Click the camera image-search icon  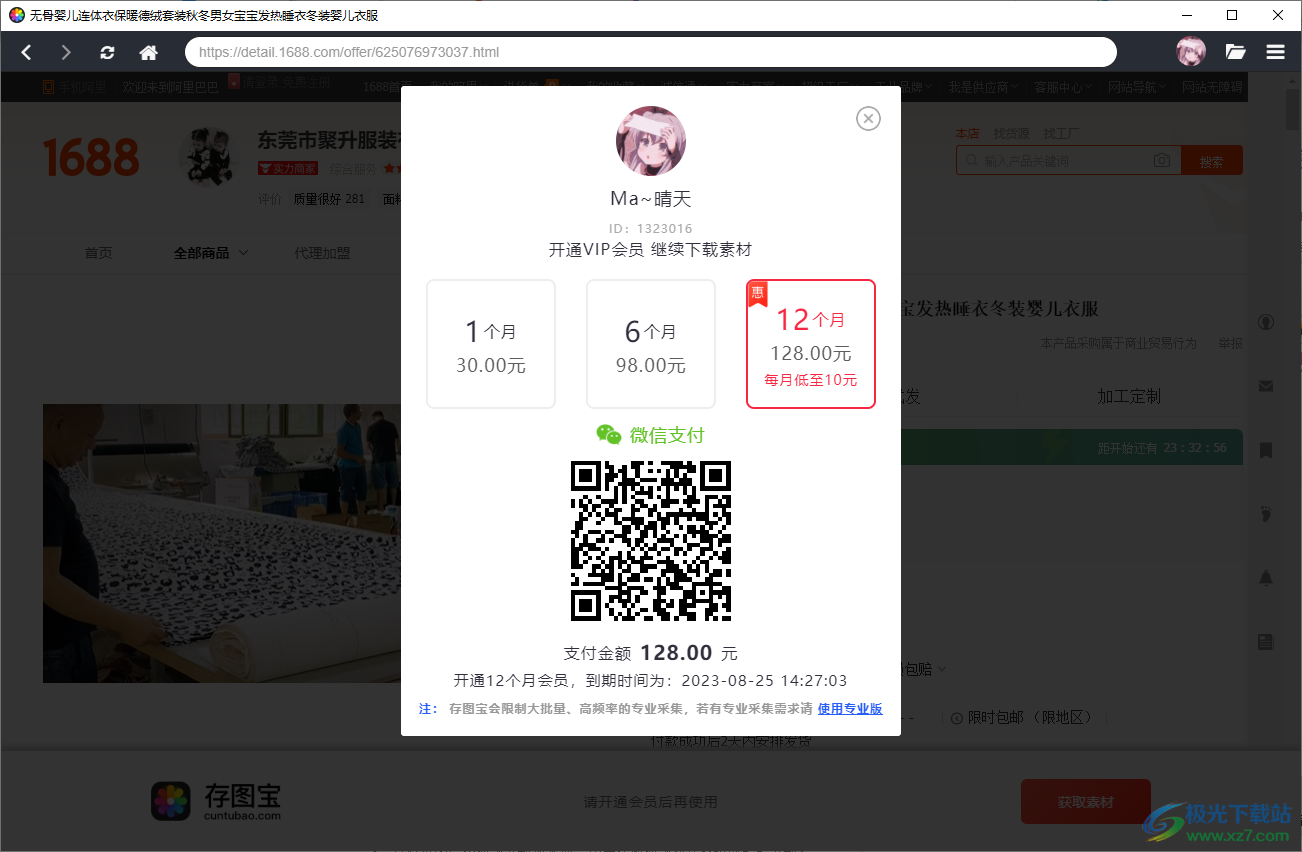pyautogui.click(x=1162, y=160)
